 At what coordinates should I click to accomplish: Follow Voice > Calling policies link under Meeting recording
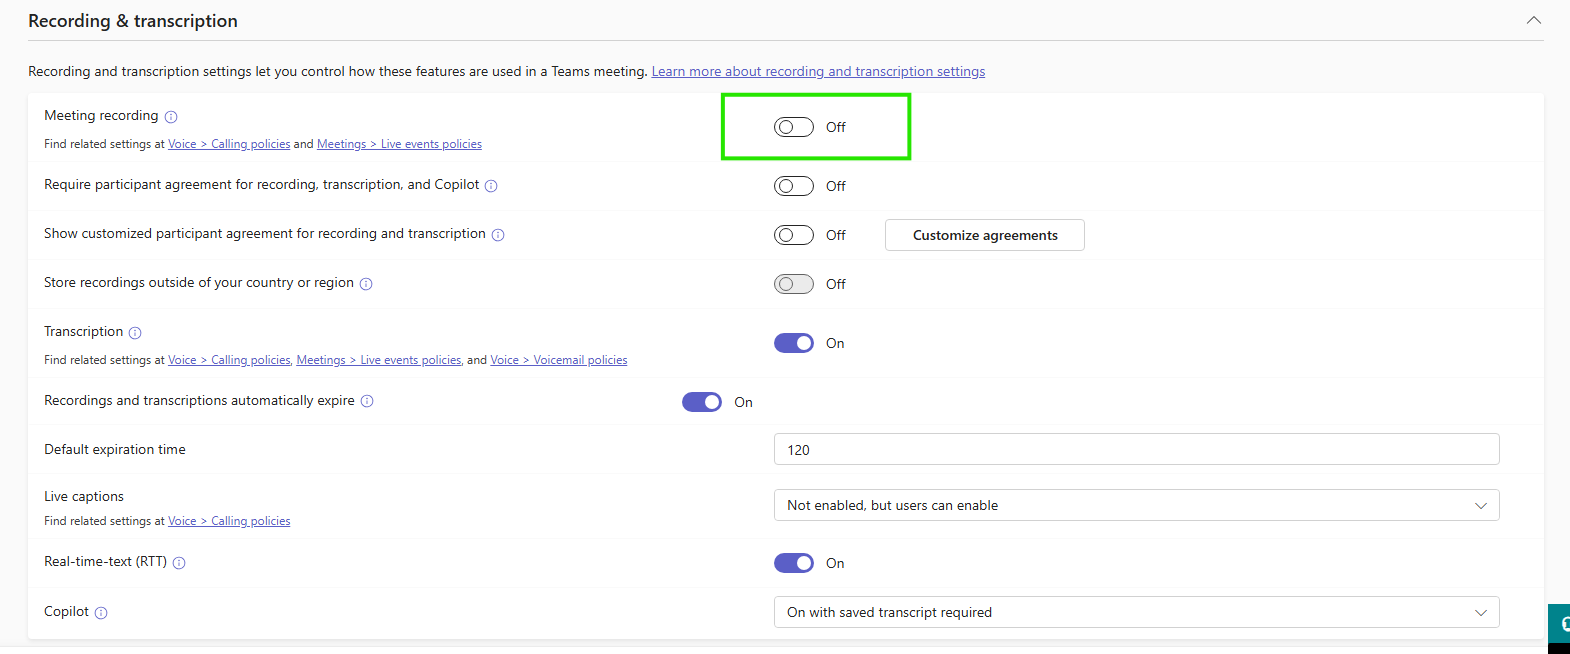point(229,144)
